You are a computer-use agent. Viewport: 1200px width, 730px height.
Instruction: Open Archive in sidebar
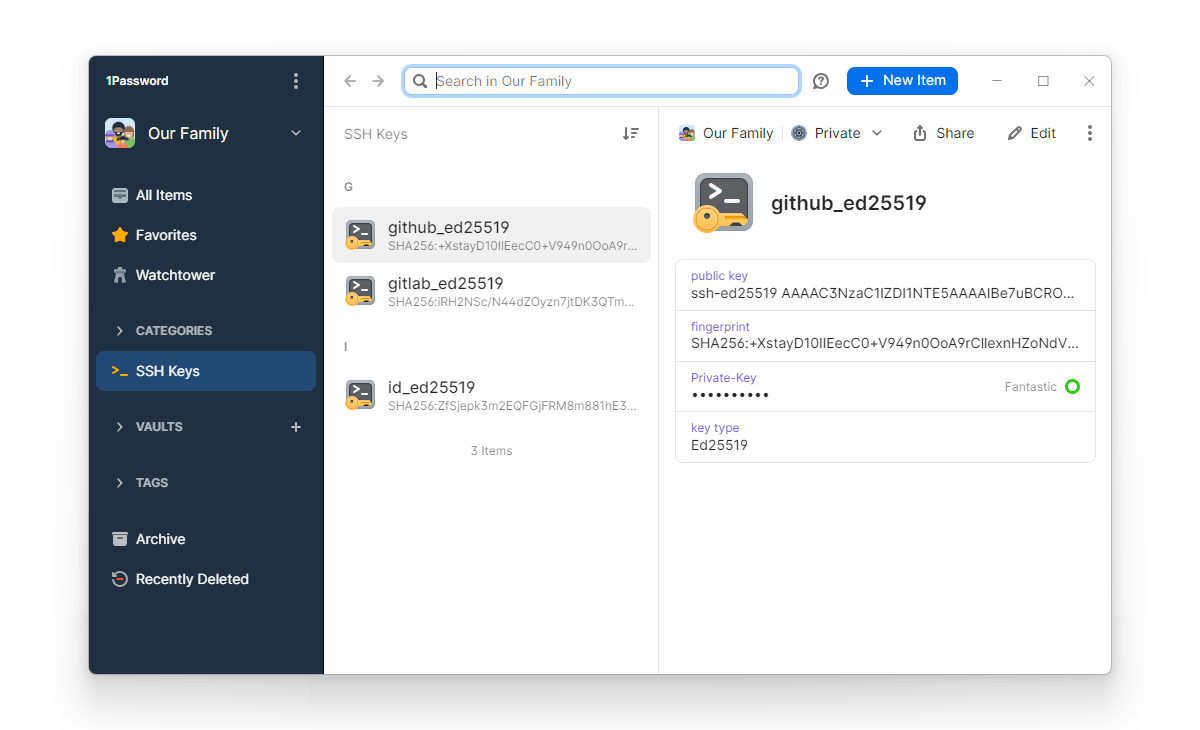click(x=206, y=539)
